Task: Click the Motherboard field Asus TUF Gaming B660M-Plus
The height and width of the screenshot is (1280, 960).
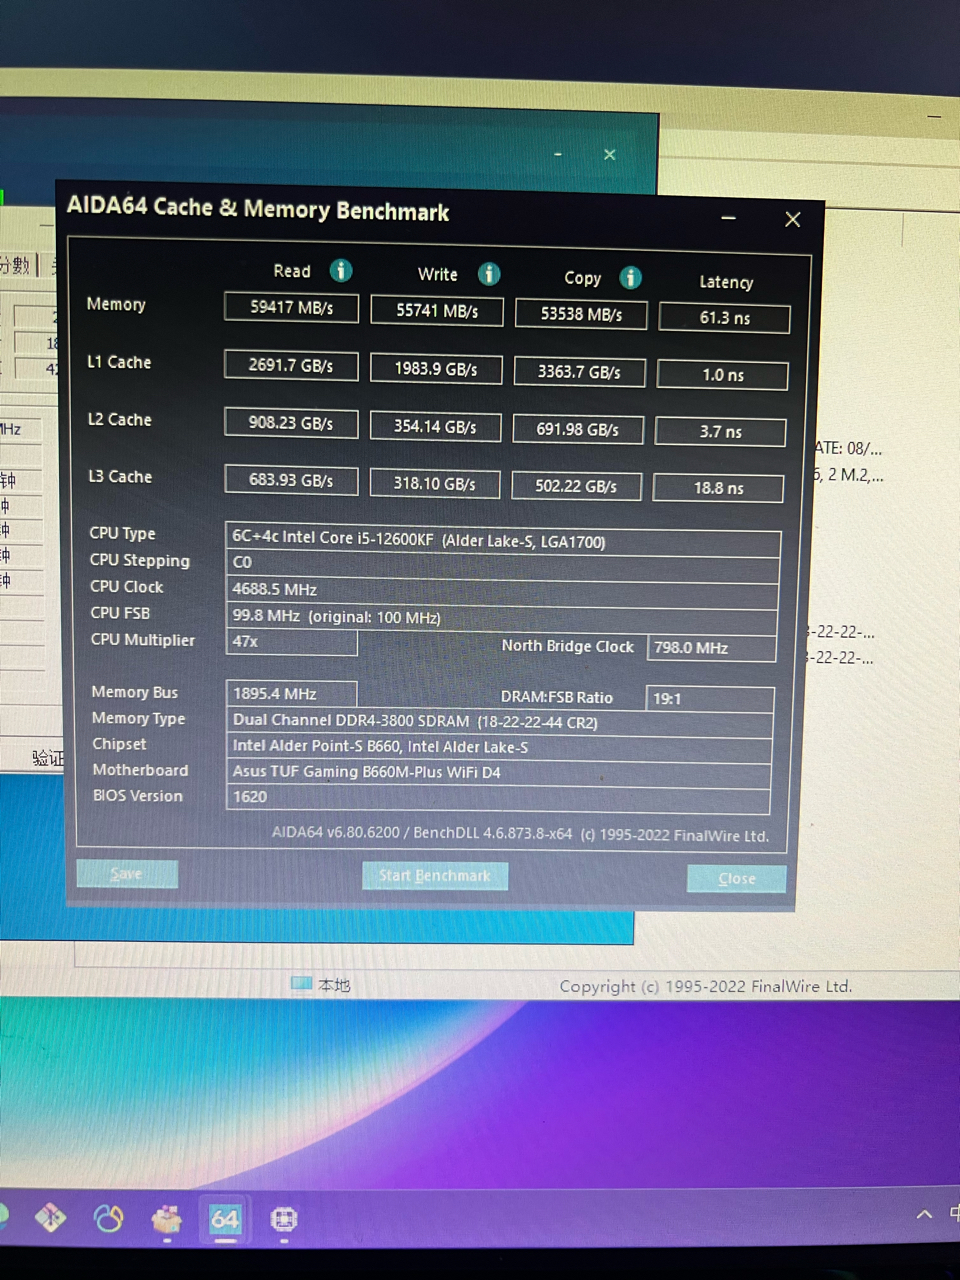Action: (x=499, y=772)
